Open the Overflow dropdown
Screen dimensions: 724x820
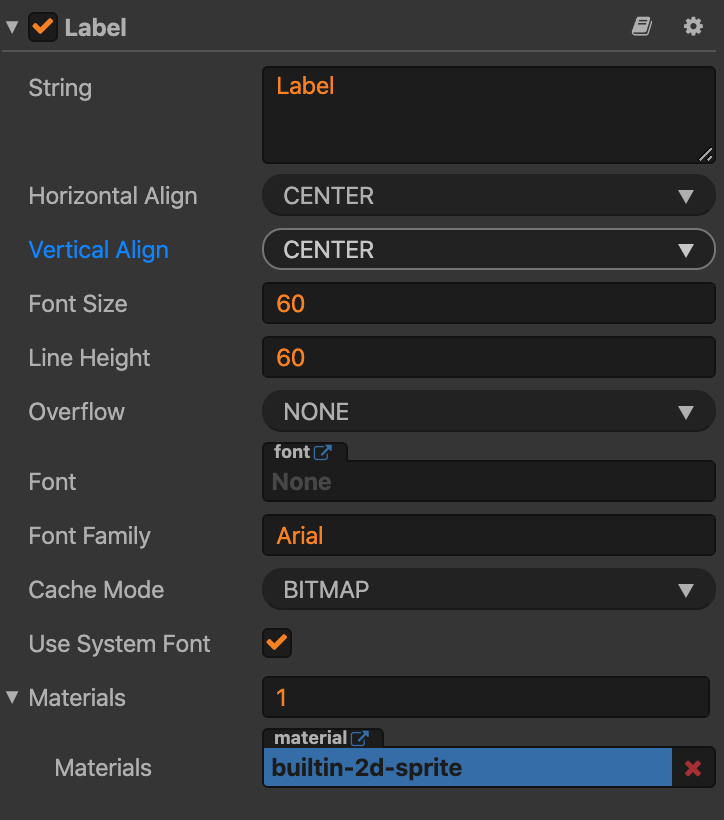488,412
